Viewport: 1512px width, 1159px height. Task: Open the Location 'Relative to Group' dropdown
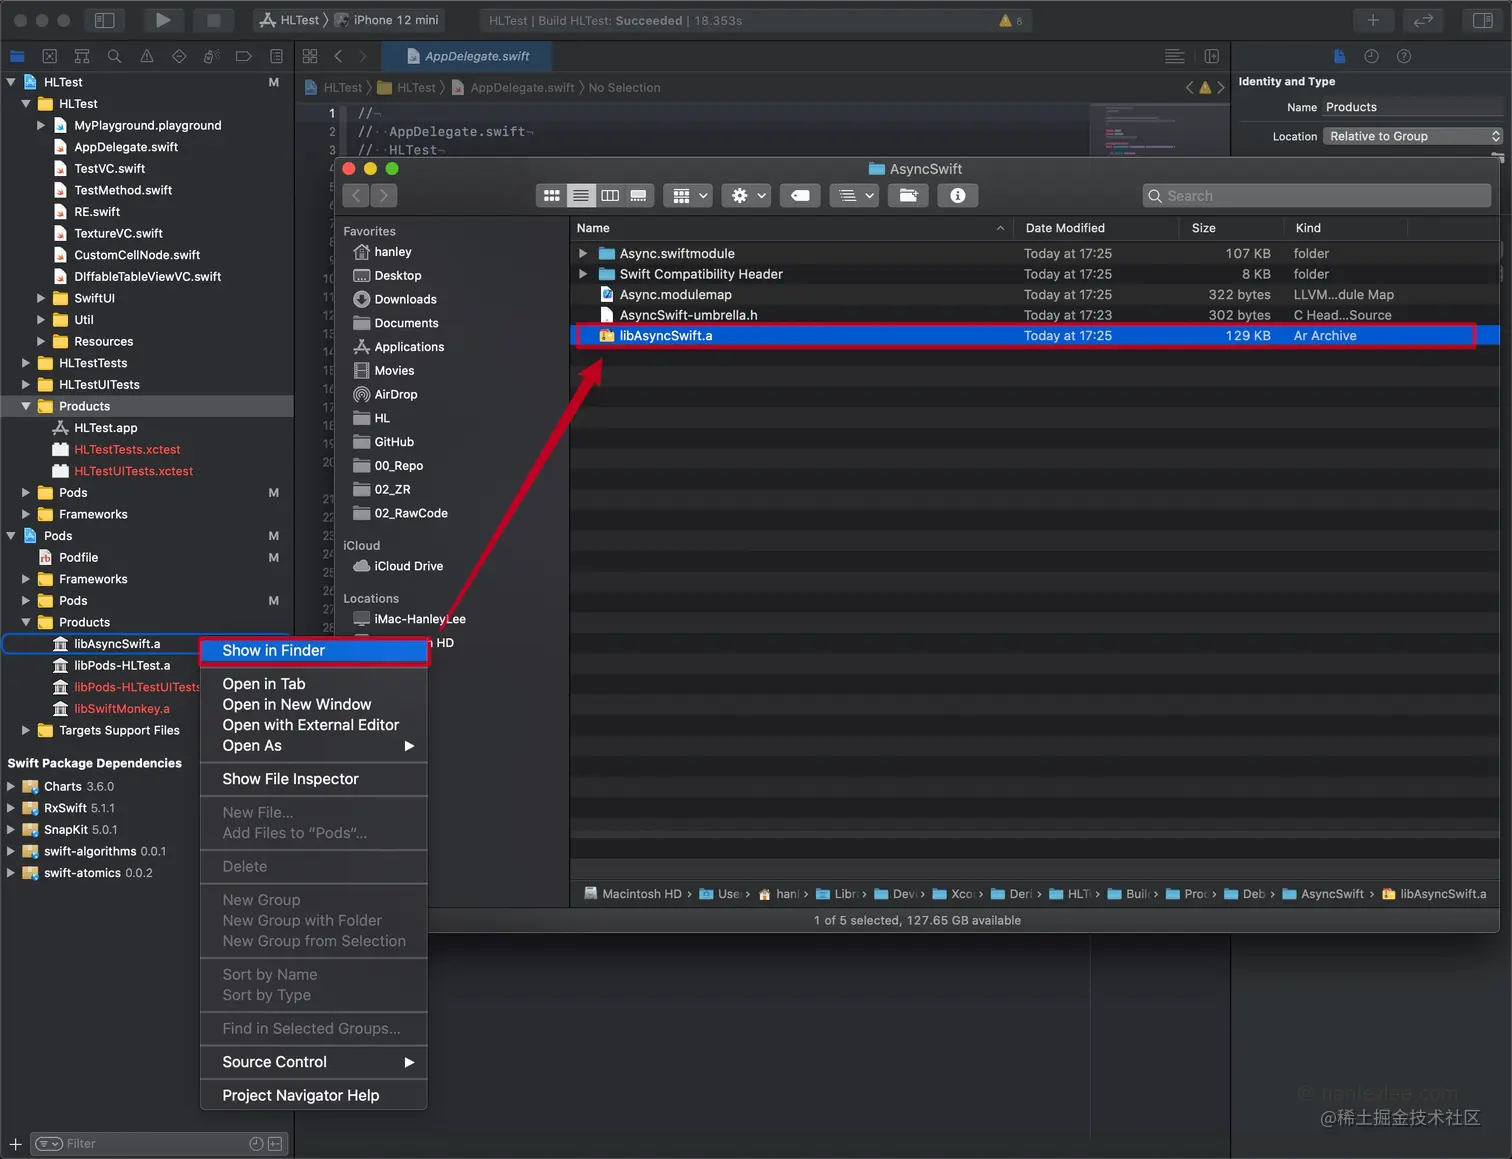click(1413, 136)
